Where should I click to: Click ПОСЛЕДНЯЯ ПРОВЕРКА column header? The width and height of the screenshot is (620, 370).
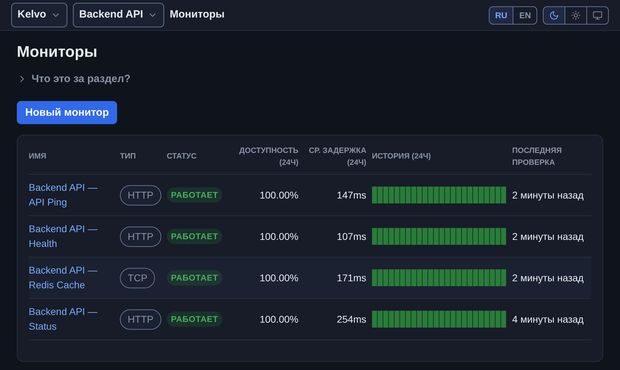click(537, 156)
